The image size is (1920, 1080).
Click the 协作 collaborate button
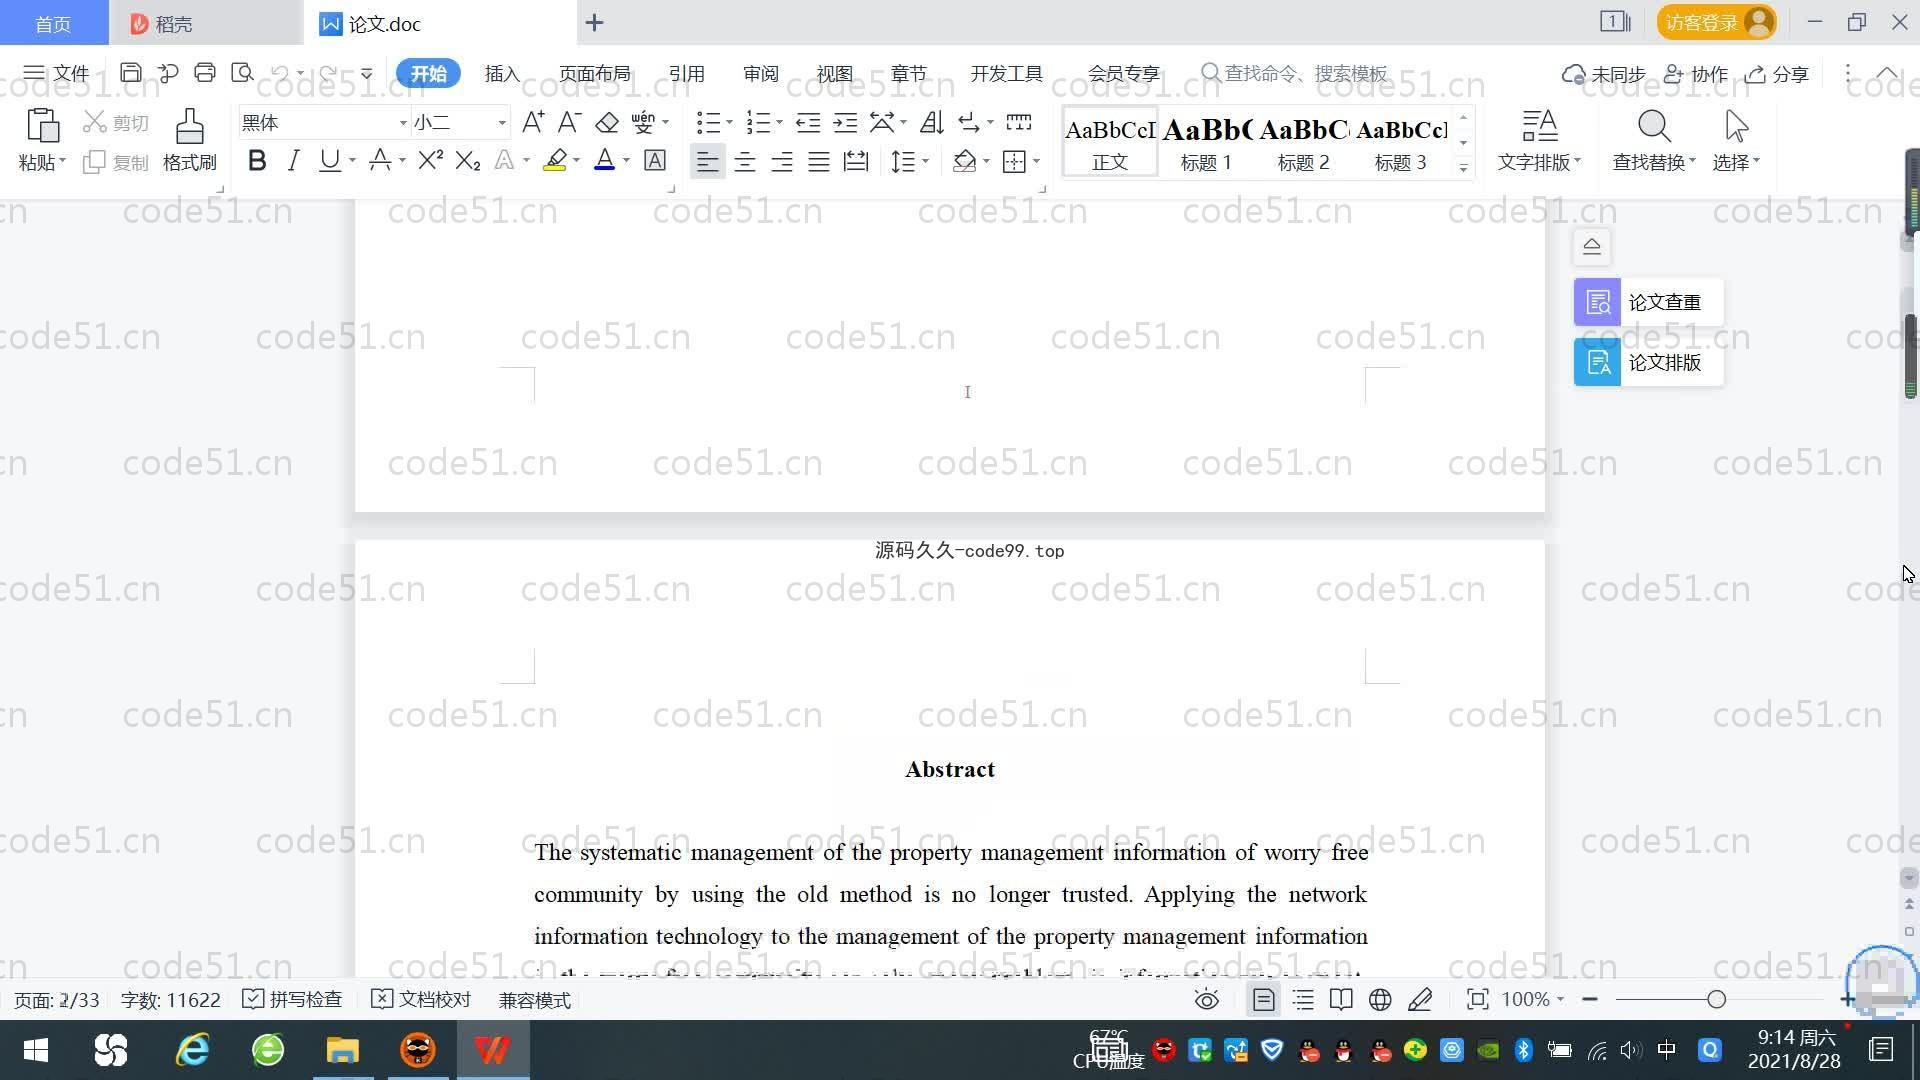(x=1696, y=74)
